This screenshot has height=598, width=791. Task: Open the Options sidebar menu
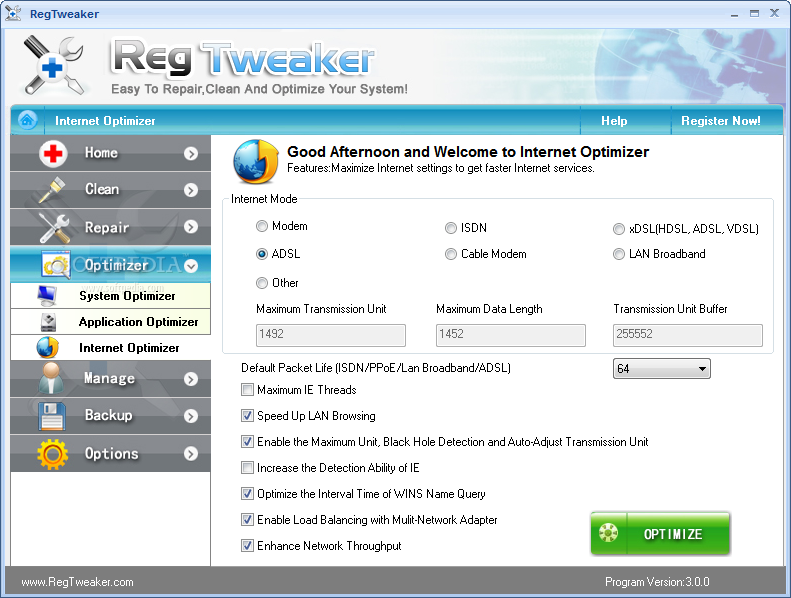point(110,453)
